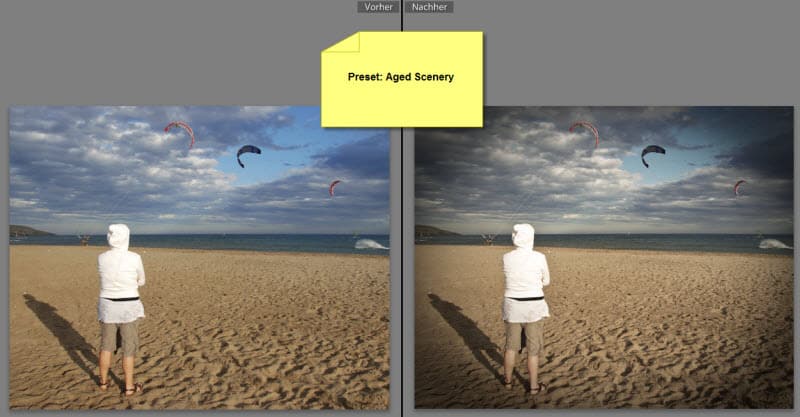Viewport: 800px width, 417px height.
Task: Select the after photo's red kite at top
Action: 585,131
